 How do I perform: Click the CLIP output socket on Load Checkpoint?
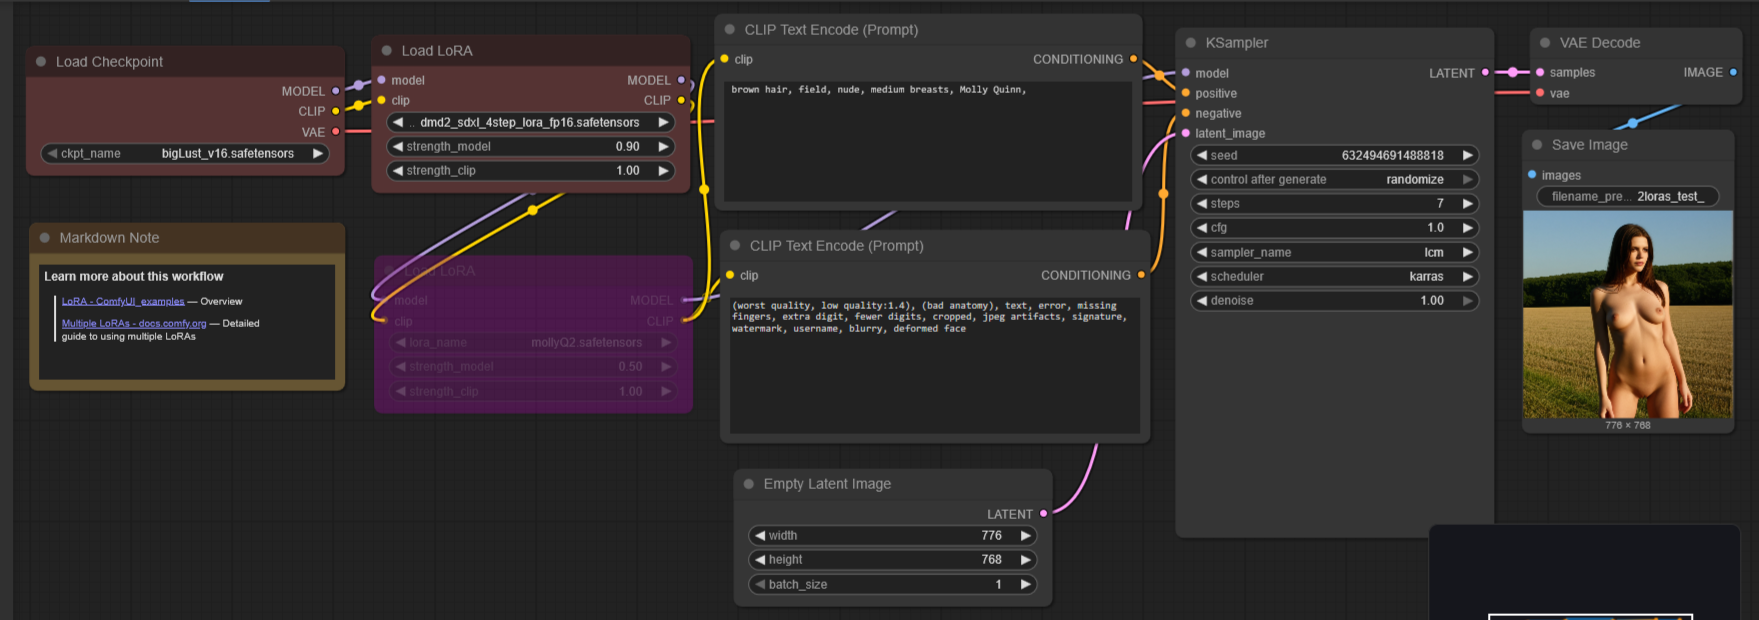(x=336, y=111)
